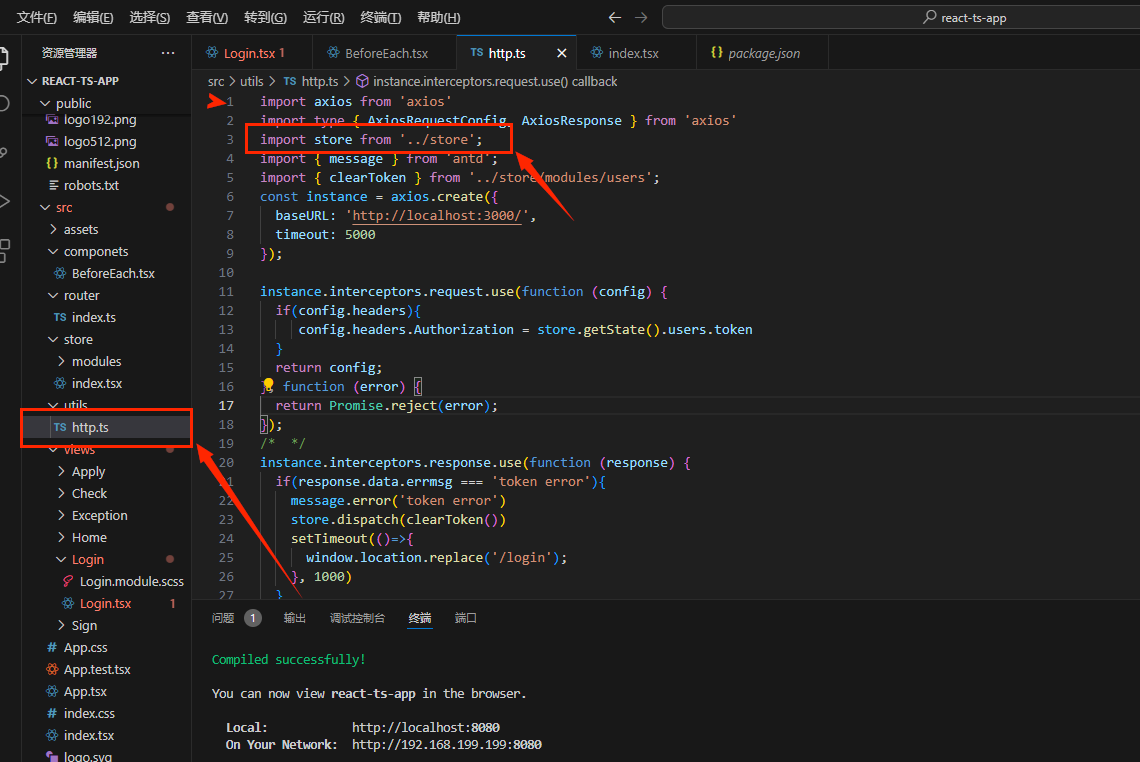Screen dimensions: 1140x762
Task: Open the Go (转到) menu
Action: 265,17
